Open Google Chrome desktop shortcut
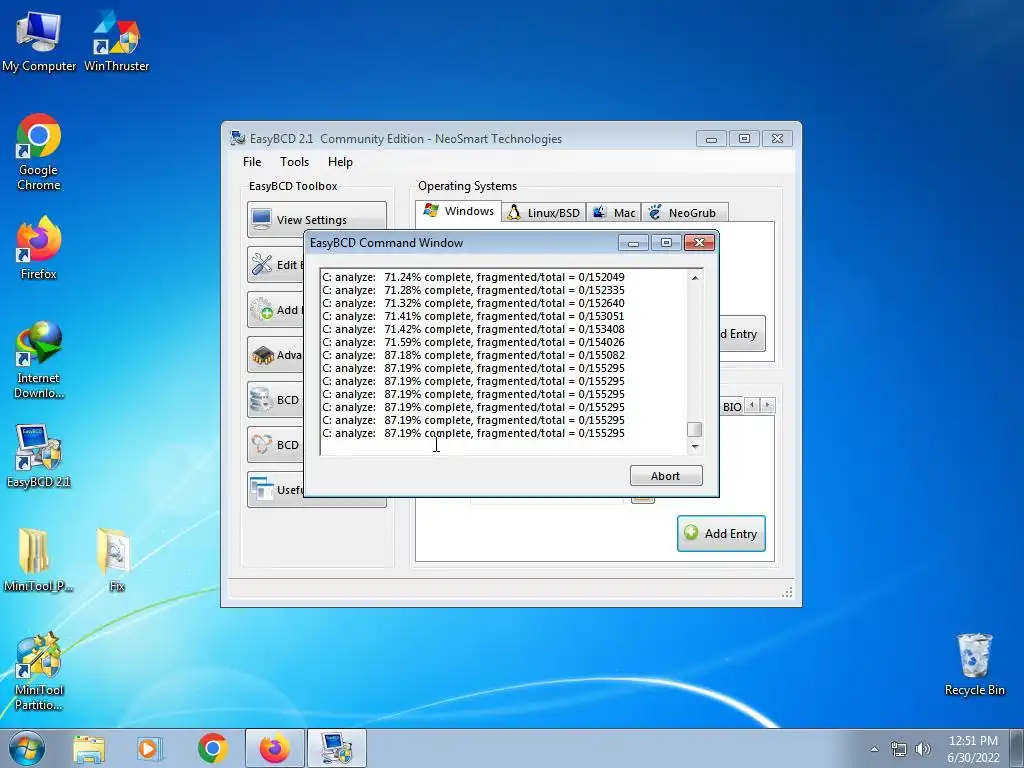Viewport: 1024px width, 768px height. (39, 152)
